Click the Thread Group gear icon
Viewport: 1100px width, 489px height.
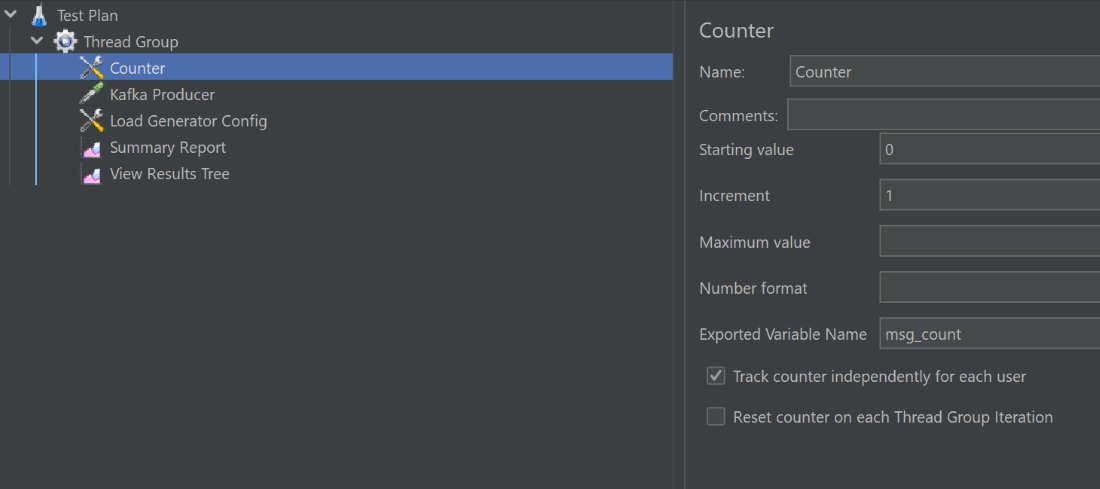coord(65,42)
